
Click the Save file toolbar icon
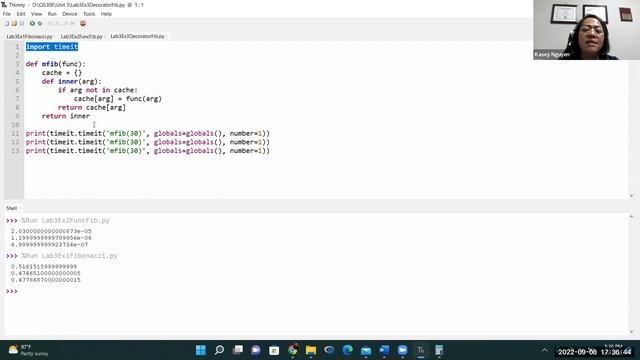coord(21,24)
